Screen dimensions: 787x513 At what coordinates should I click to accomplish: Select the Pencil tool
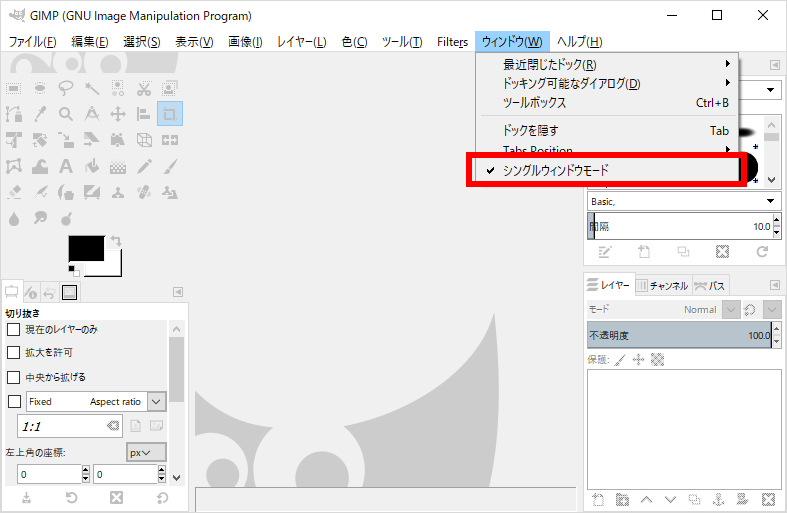coord(144,166)
